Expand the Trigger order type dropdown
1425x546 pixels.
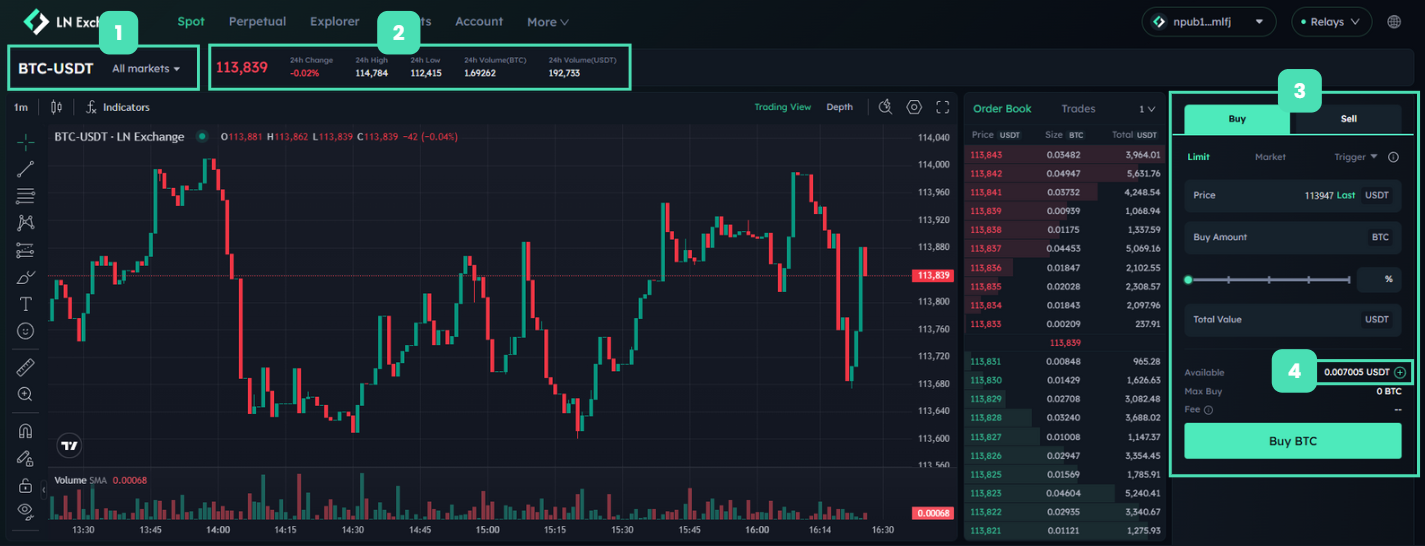[1356, 157]
